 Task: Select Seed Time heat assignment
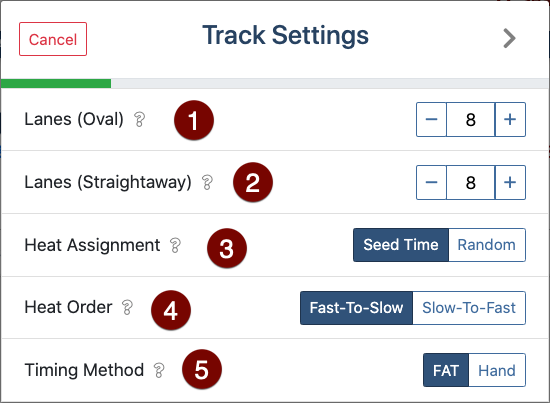(401, 245)
